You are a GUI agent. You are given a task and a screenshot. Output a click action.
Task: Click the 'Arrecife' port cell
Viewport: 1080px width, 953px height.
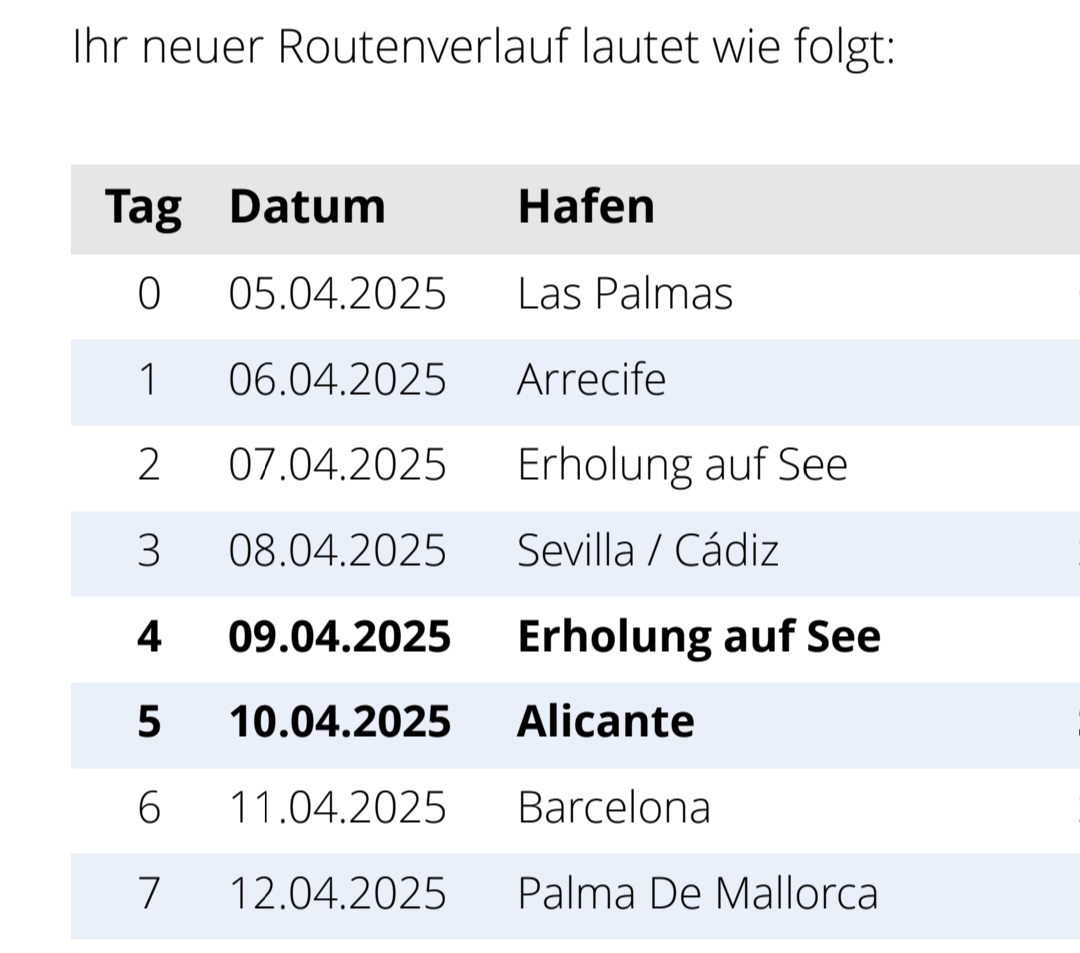click(x=591, y=380)
